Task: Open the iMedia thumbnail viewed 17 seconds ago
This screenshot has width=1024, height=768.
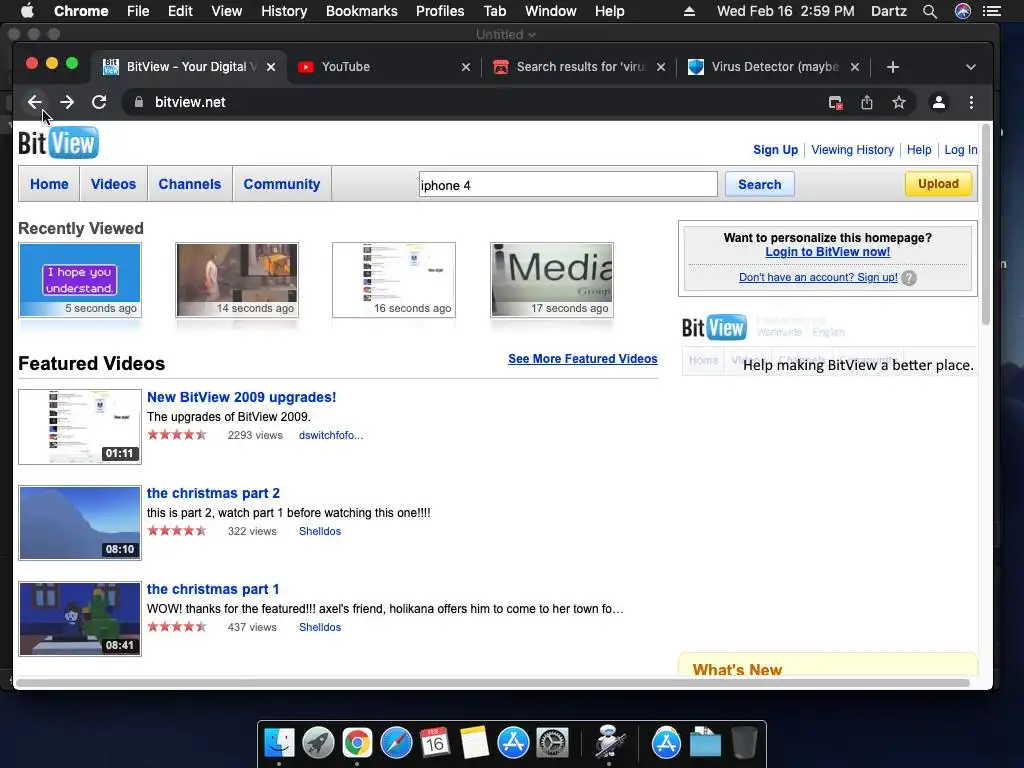Action: [x=552, y=280]
